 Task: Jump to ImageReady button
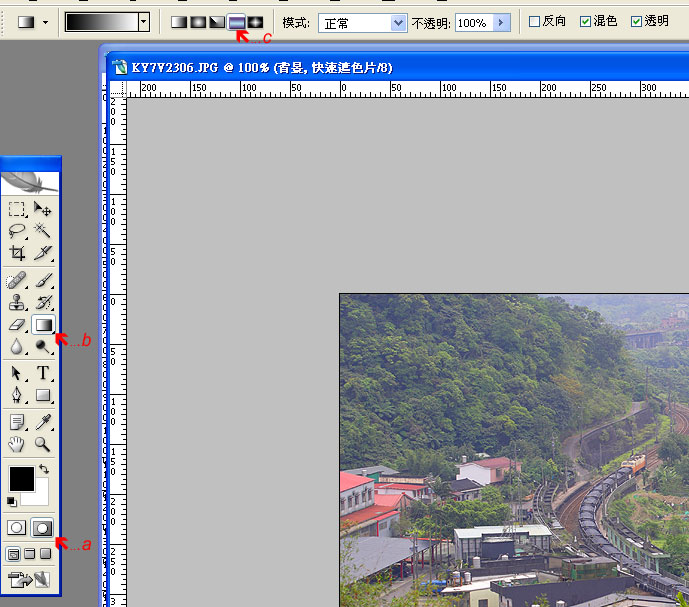pos(29,580)
